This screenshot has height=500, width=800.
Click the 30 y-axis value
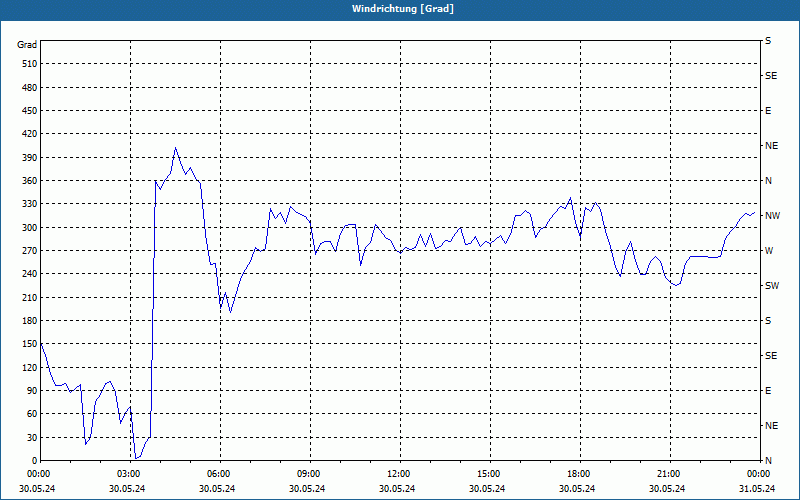click(x=32, y=437)
